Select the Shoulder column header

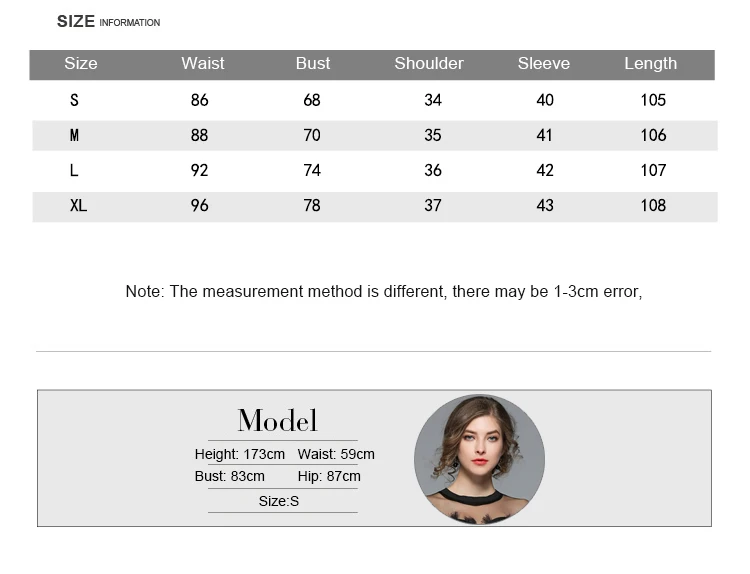[x=429, y=63]
